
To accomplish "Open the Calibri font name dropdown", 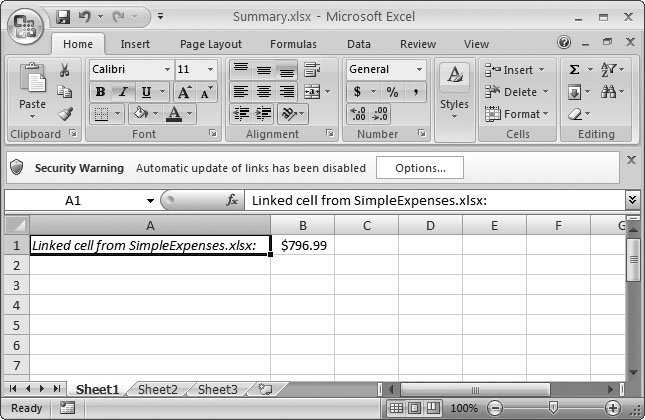I will tap(167, 70).
